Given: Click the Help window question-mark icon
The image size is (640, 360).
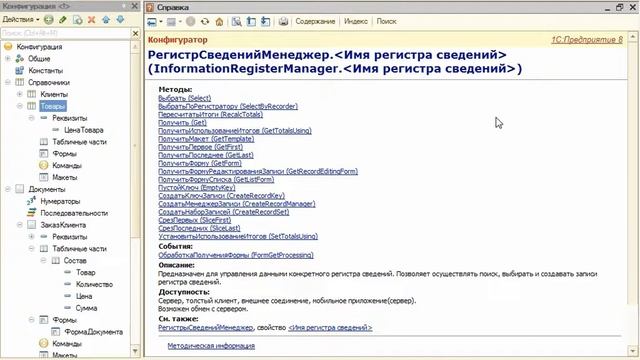Looking at the screenshot, I should (150, 7).
